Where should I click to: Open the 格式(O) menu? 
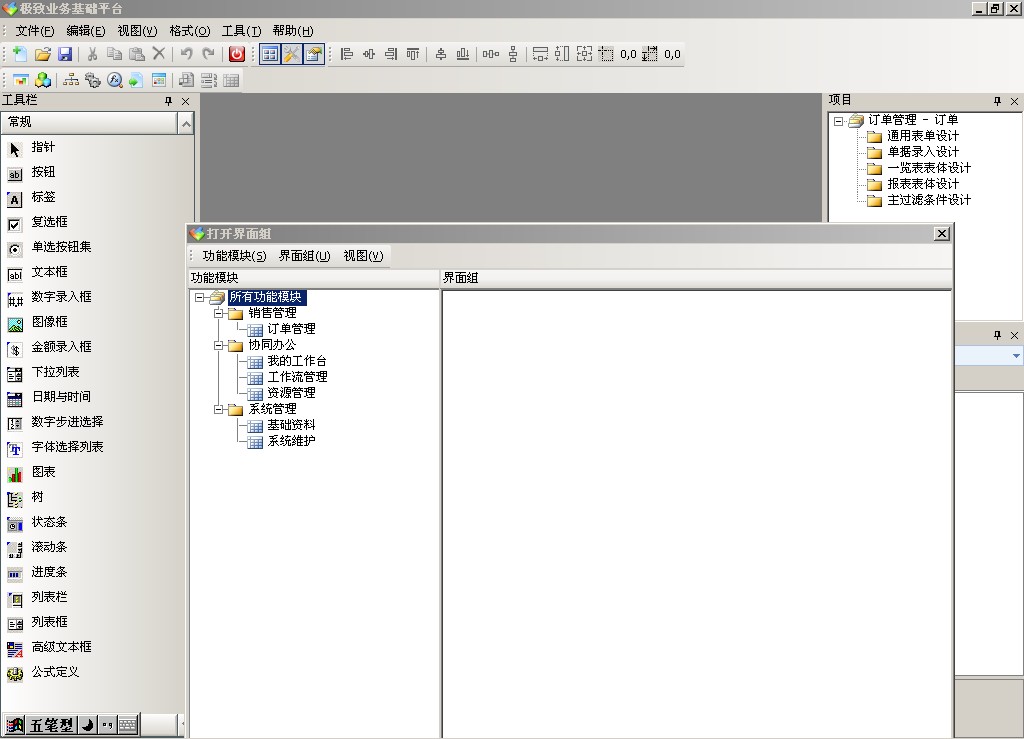click(x=189, y=31)
